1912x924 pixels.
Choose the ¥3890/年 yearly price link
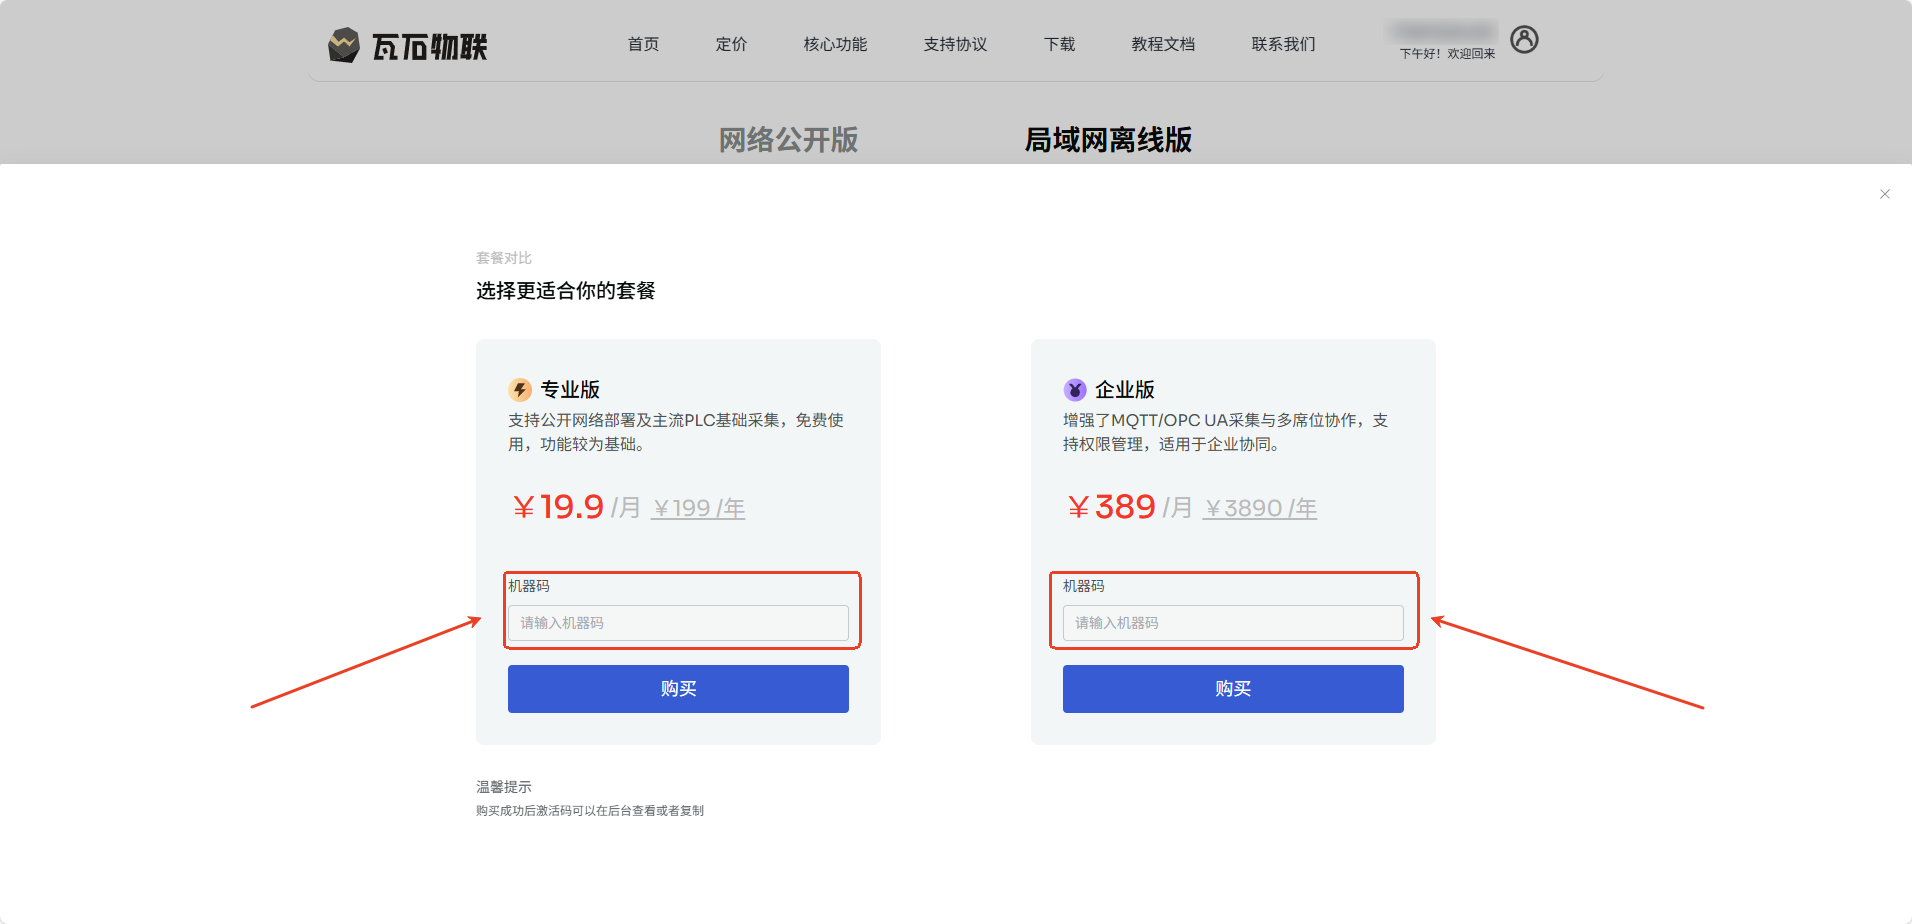click(1260, 508)
